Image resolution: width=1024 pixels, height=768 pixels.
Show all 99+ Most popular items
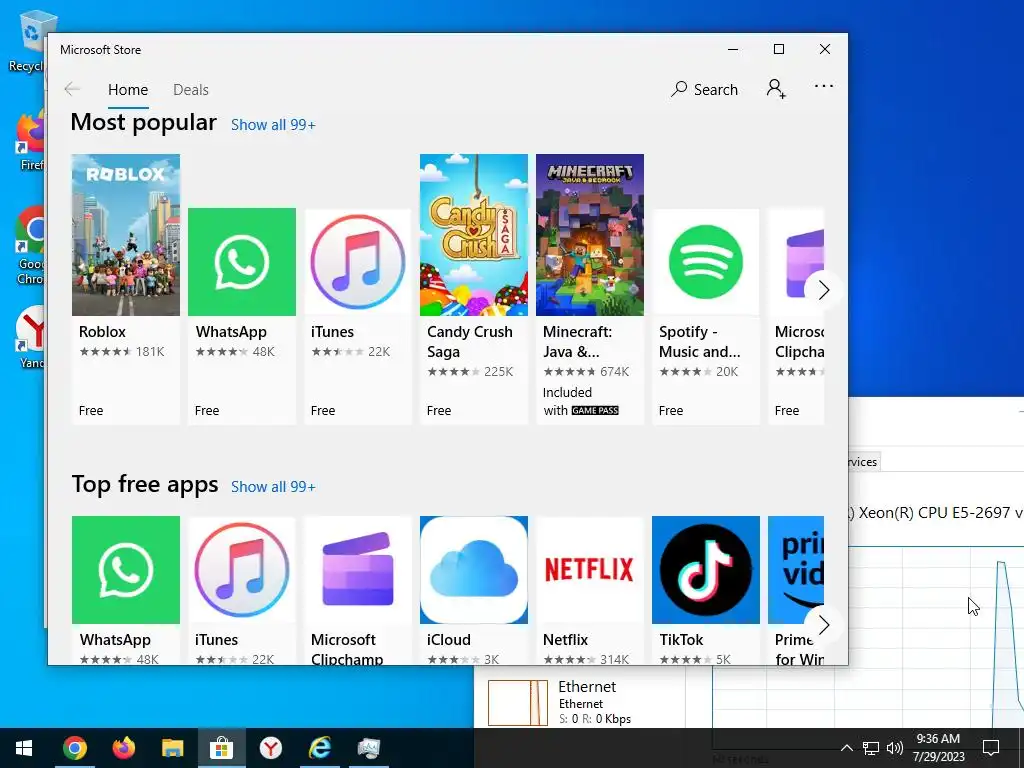[x=273, y=125]
